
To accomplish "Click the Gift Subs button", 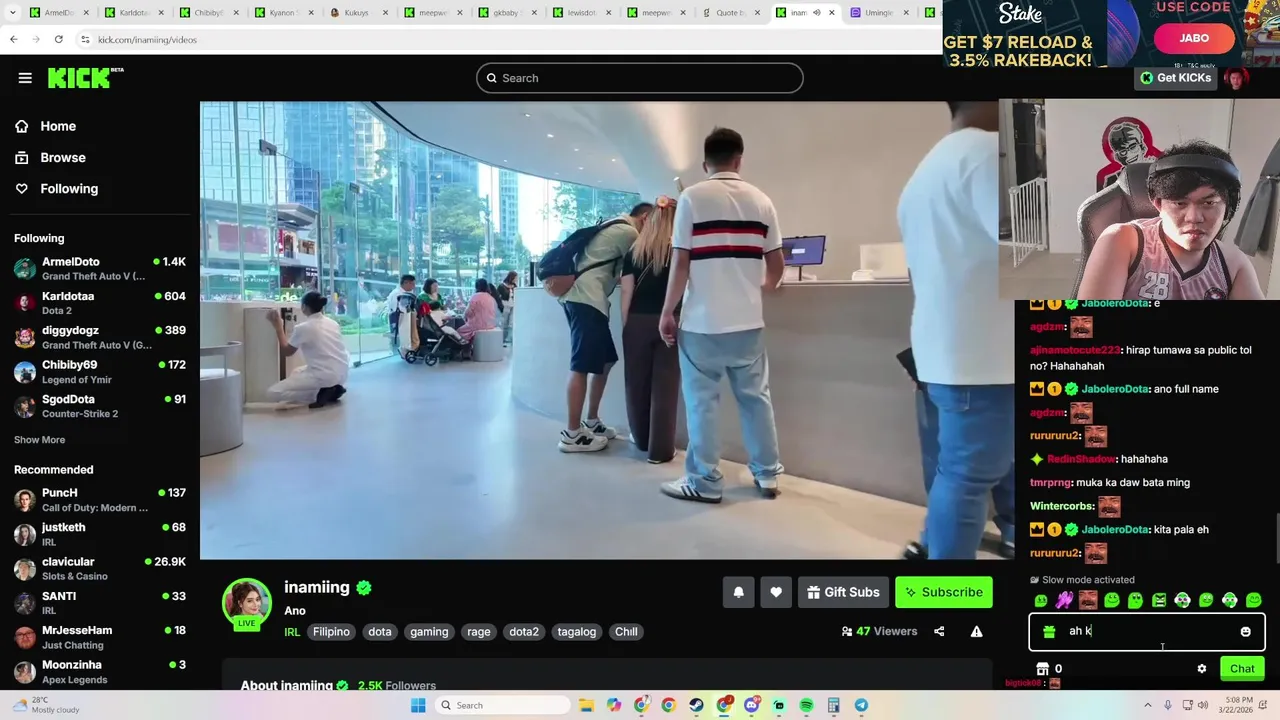I will 843,592.
